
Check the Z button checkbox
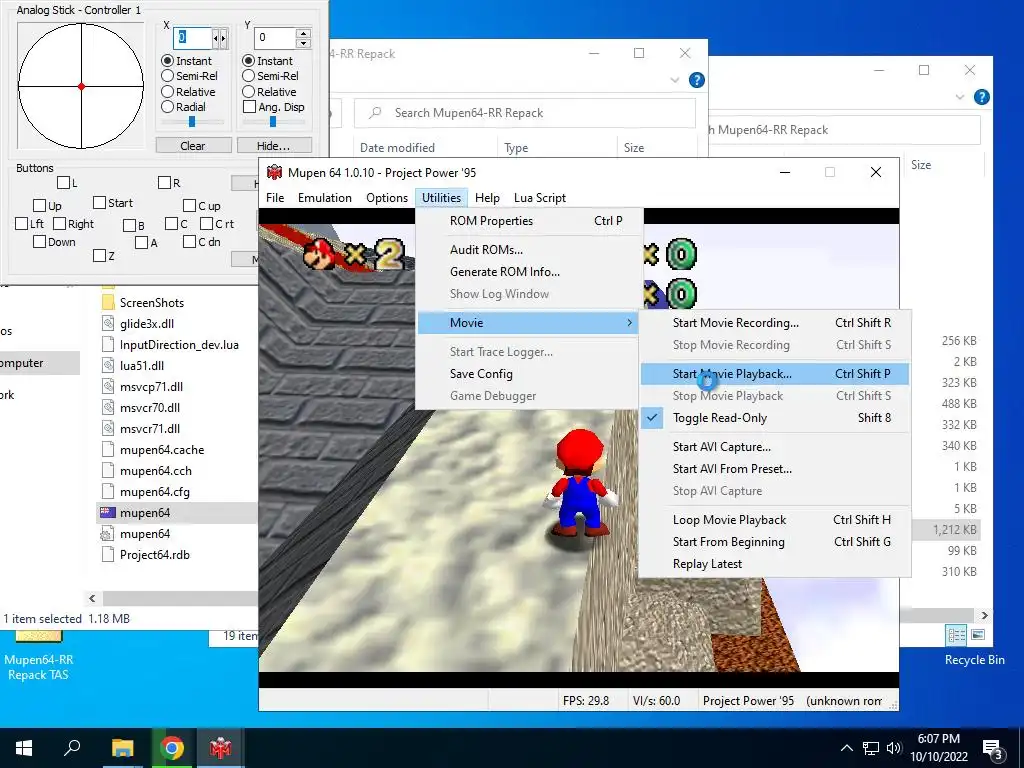point(99,255)
